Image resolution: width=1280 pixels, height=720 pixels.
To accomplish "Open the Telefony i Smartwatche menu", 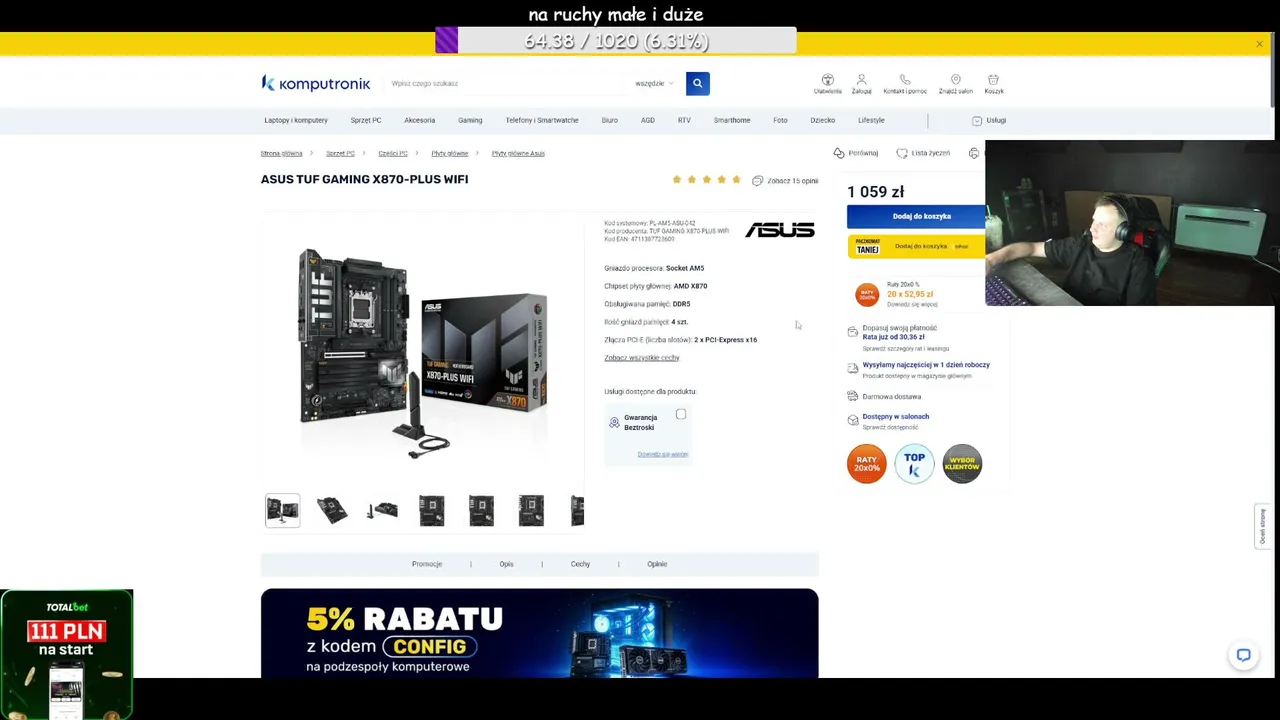I will pos(542,120).
